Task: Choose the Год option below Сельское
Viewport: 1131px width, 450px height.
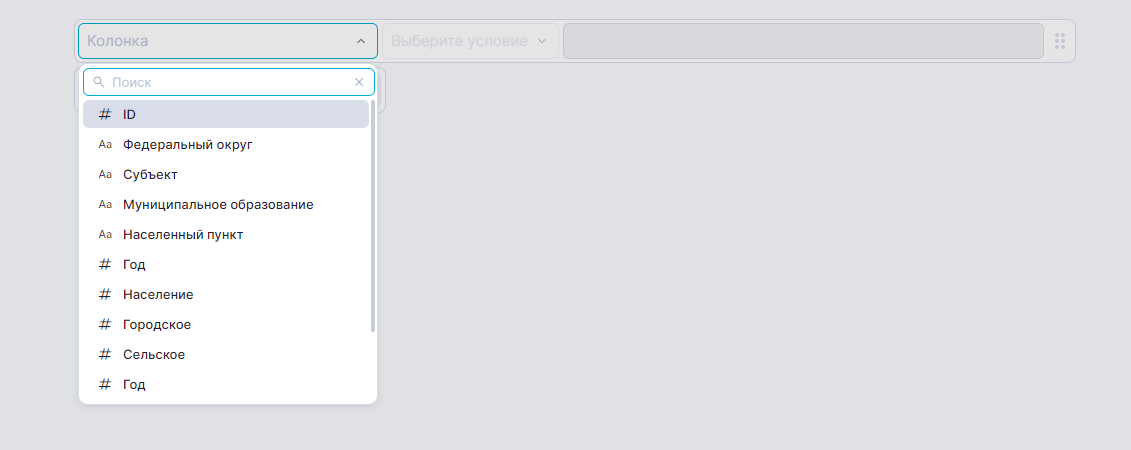Action: point(134,385)
